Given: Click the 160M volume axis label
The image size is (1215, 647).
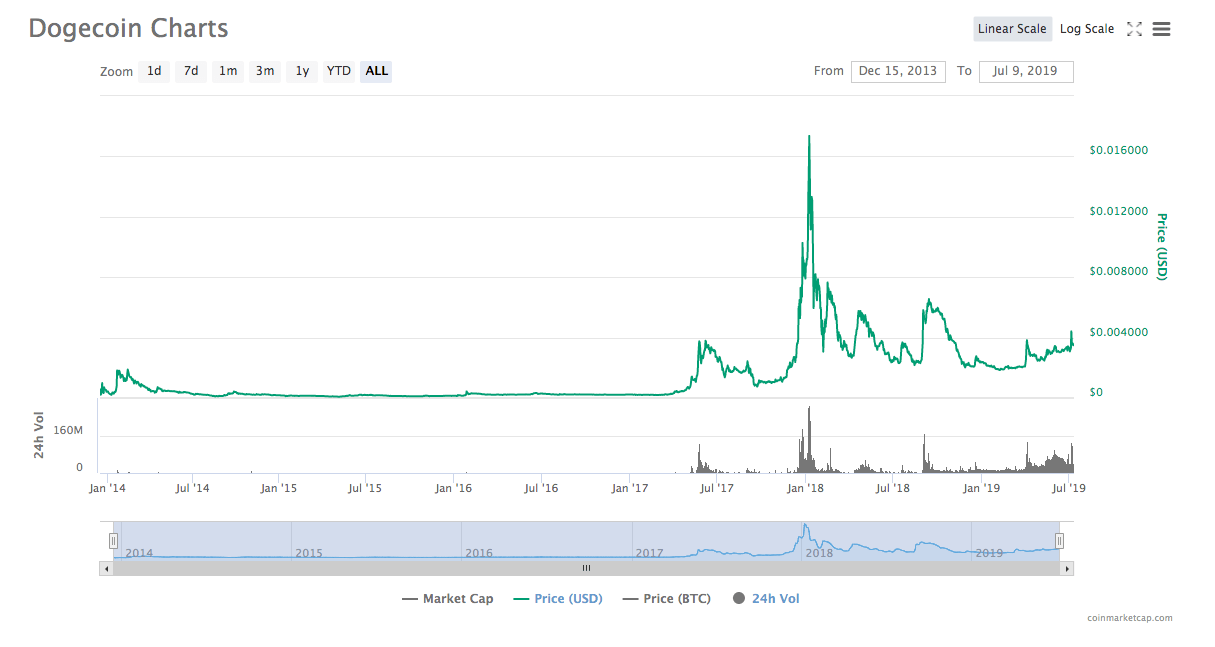Looking at the screenshot, I should tap(67, 431).
